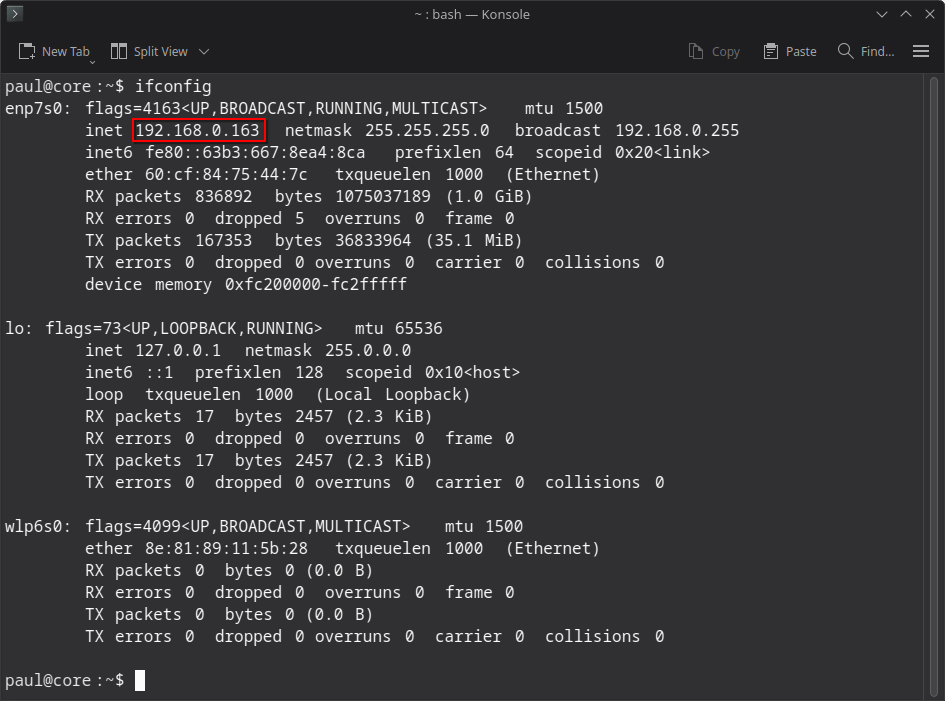The width and height of the screenshot is (945, 701).
Task: Minimize the Konsole window
Action: tap(882, 14)
